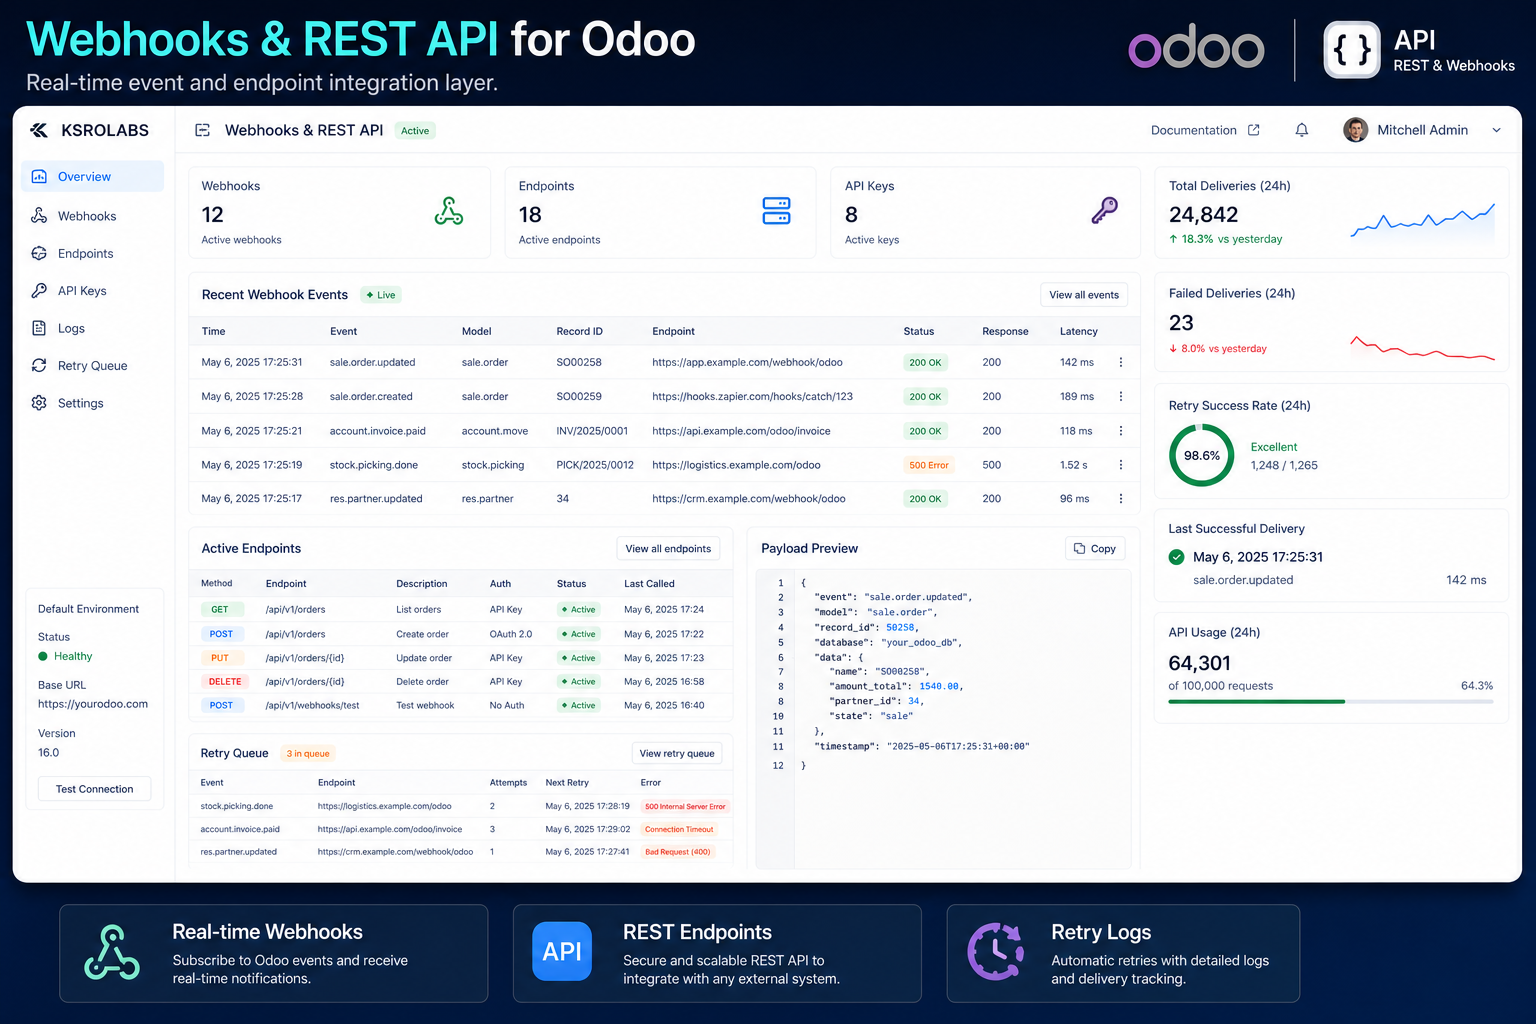Click the 98.6% retry success ring
This screenshot has height=1024, width=1536.
[1202, 455]
